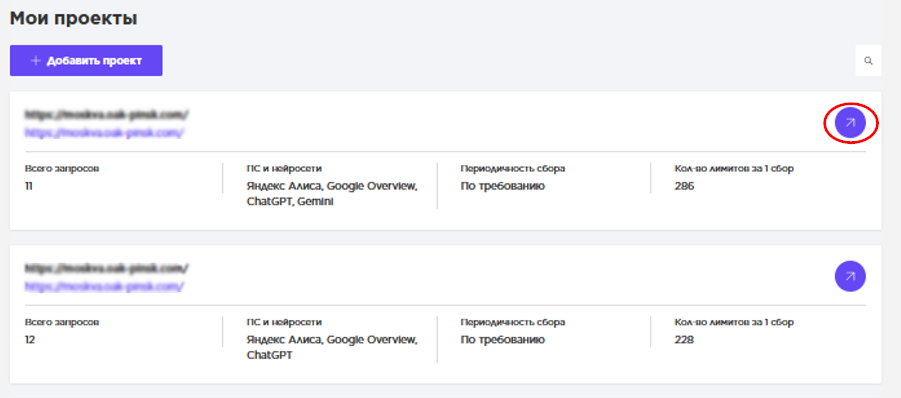Screen dimensions: 901x398
Task: Click text 'Яндекс Алиса, Google Overview, ChatGPT, Gemini'
Action: coord(332,194)
